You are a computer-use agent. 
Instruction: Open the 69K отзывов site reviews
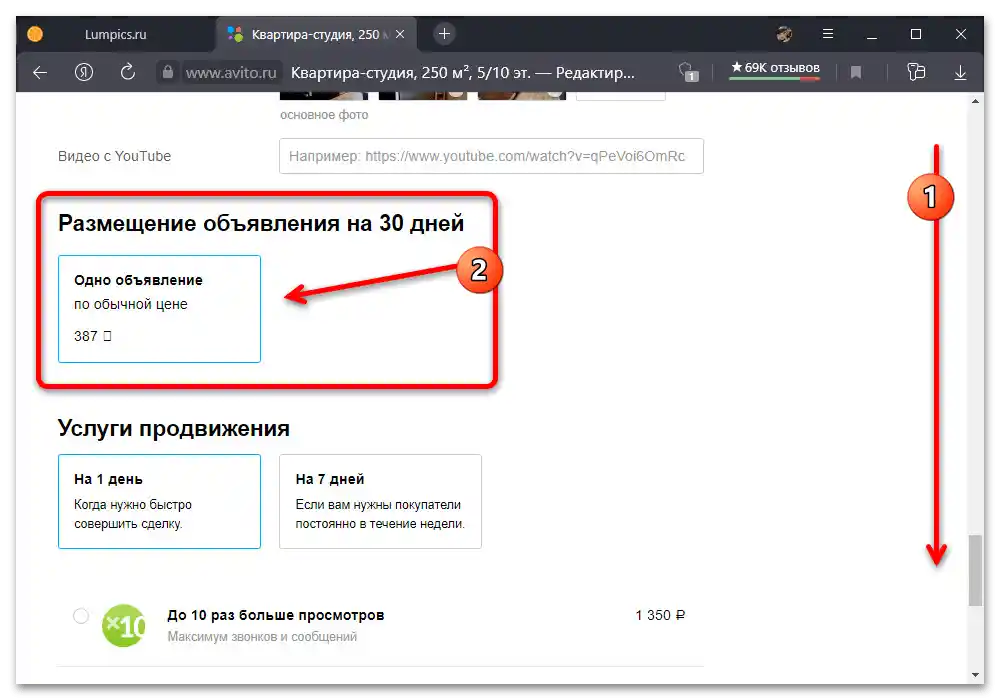[x=775, y=69]
